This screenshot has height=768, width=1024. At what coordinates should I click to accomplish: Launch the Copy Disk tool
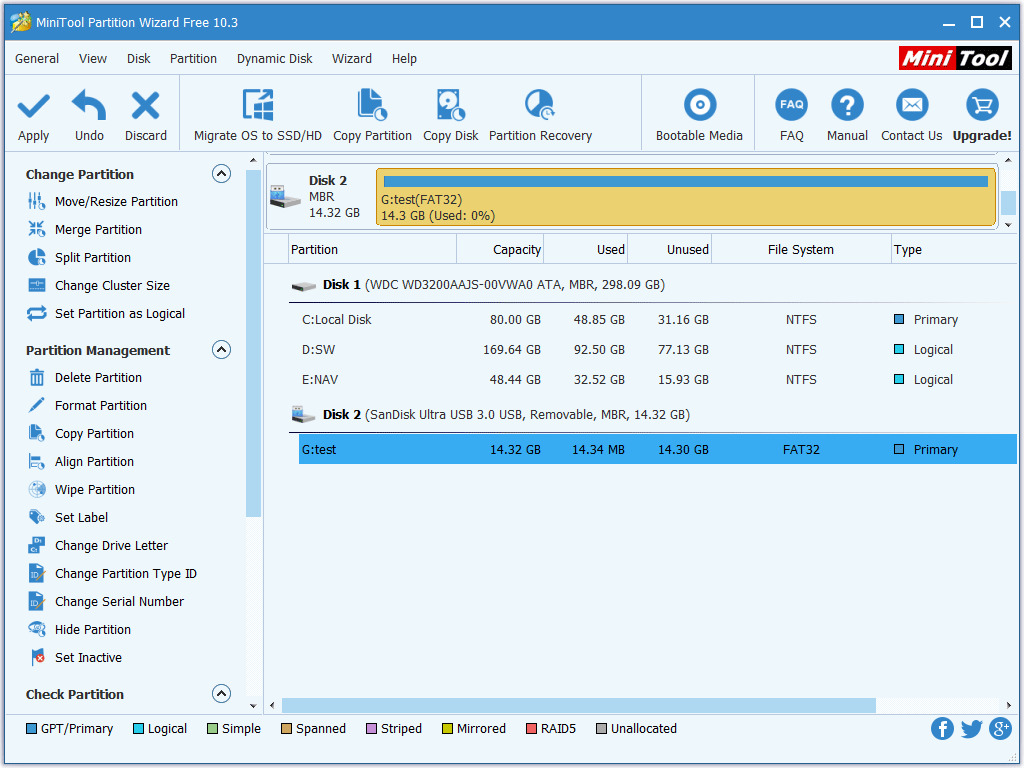pos(450,106)
